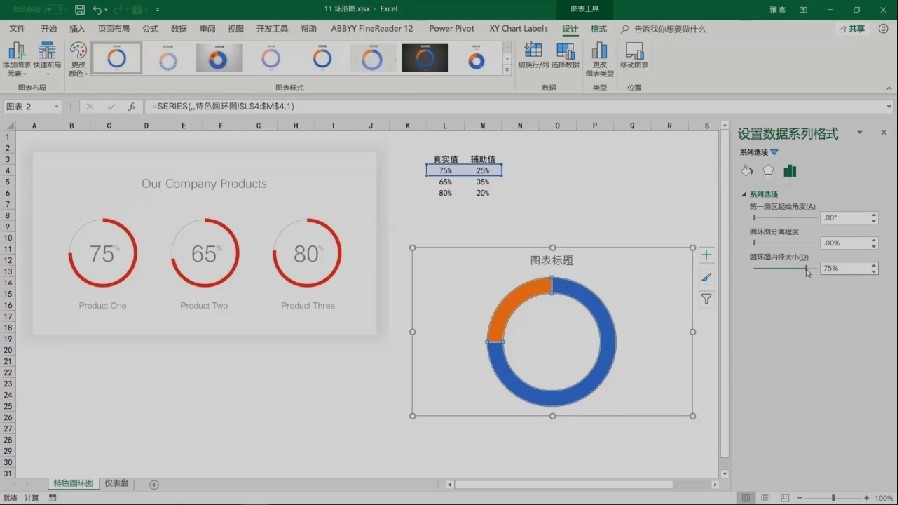Click the Select Data icon

[x=565, y=56]
